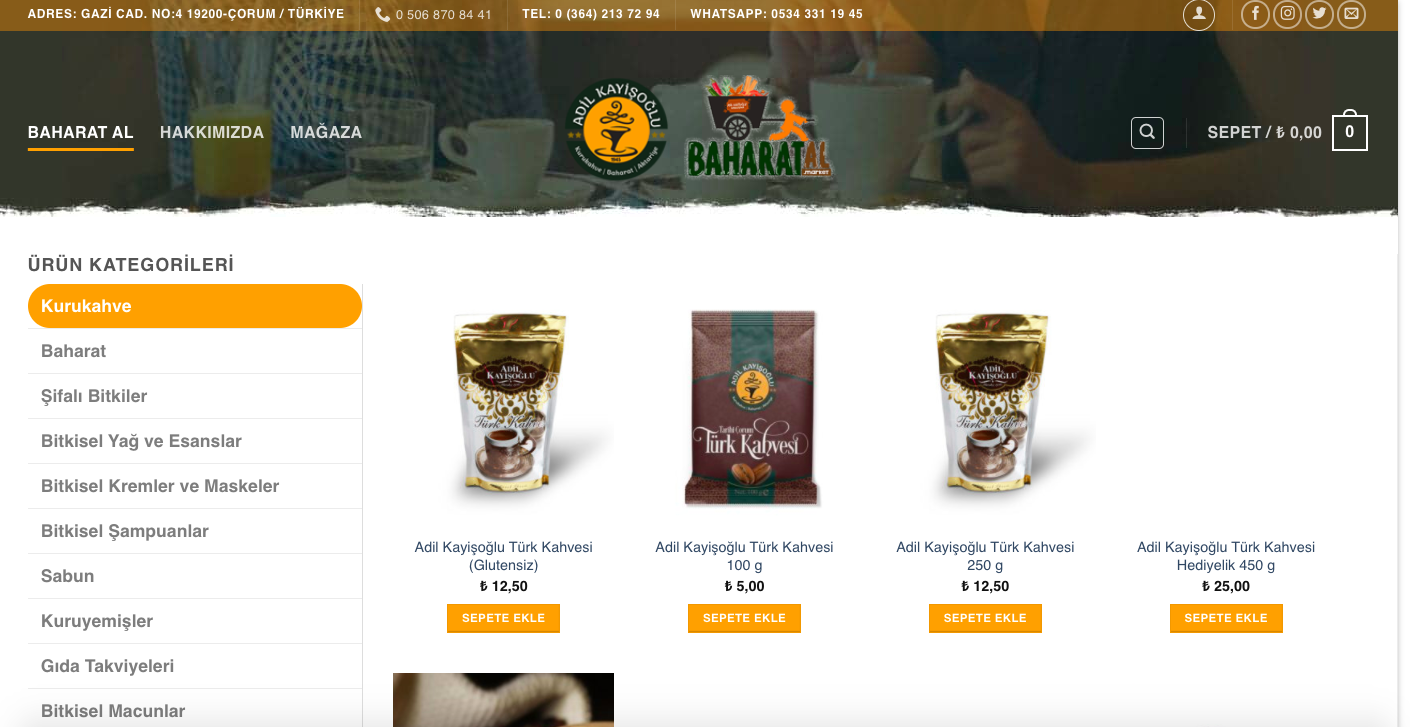Open Bitkisel Yağ ve Esanslar category
Image resolution: width=1410 pixels, height=727 pixels.
[195, 441]
